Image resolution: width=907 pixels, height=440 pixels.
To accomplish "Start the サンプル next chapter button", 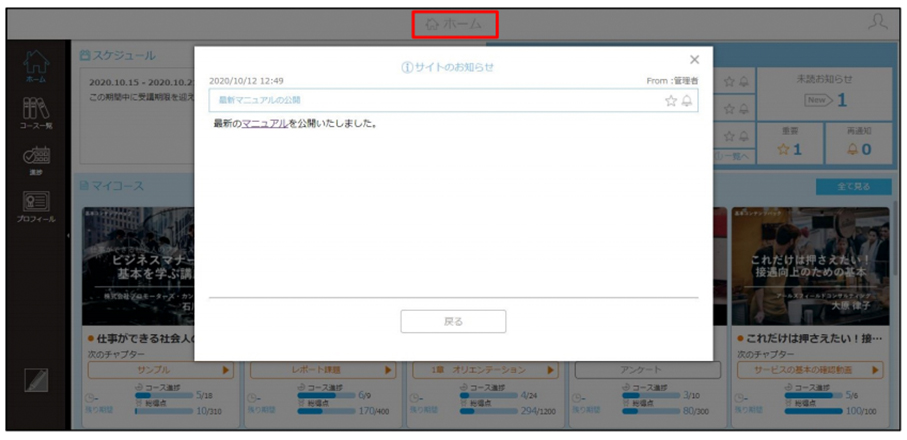I will (160, 370).
